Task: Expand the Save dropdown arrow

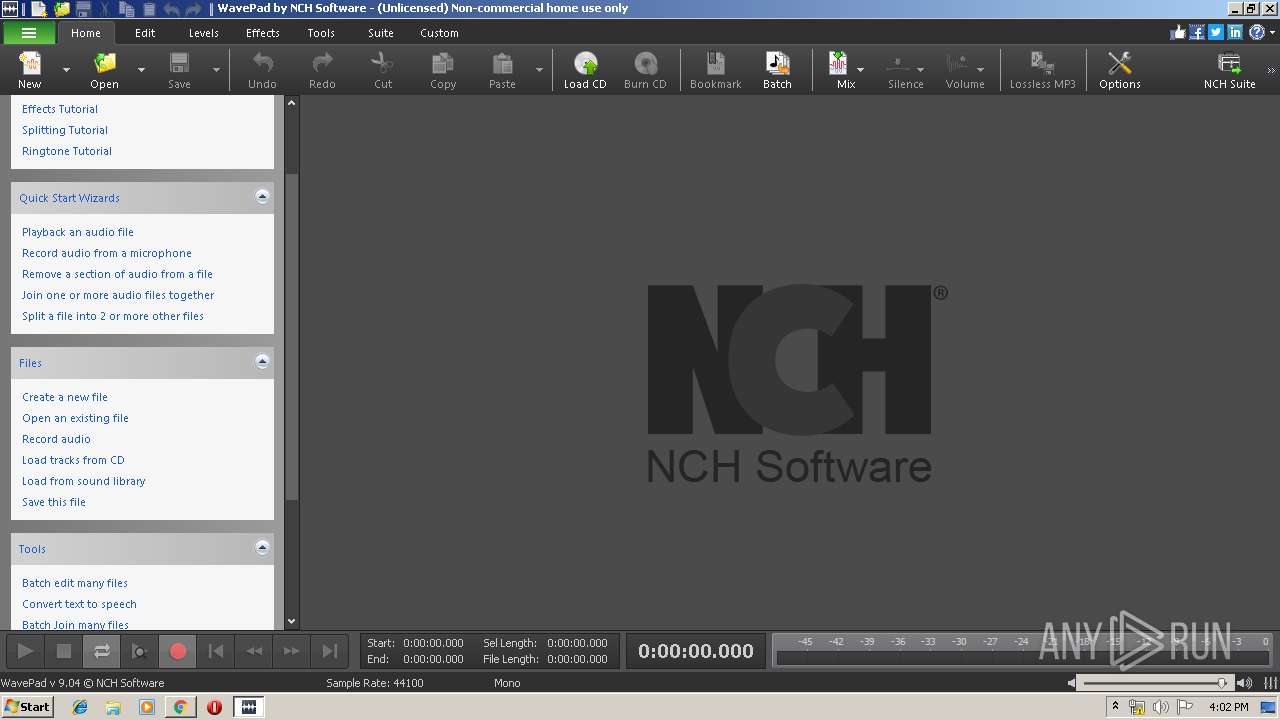Action: pyautogui.click(x=216, y=70)
